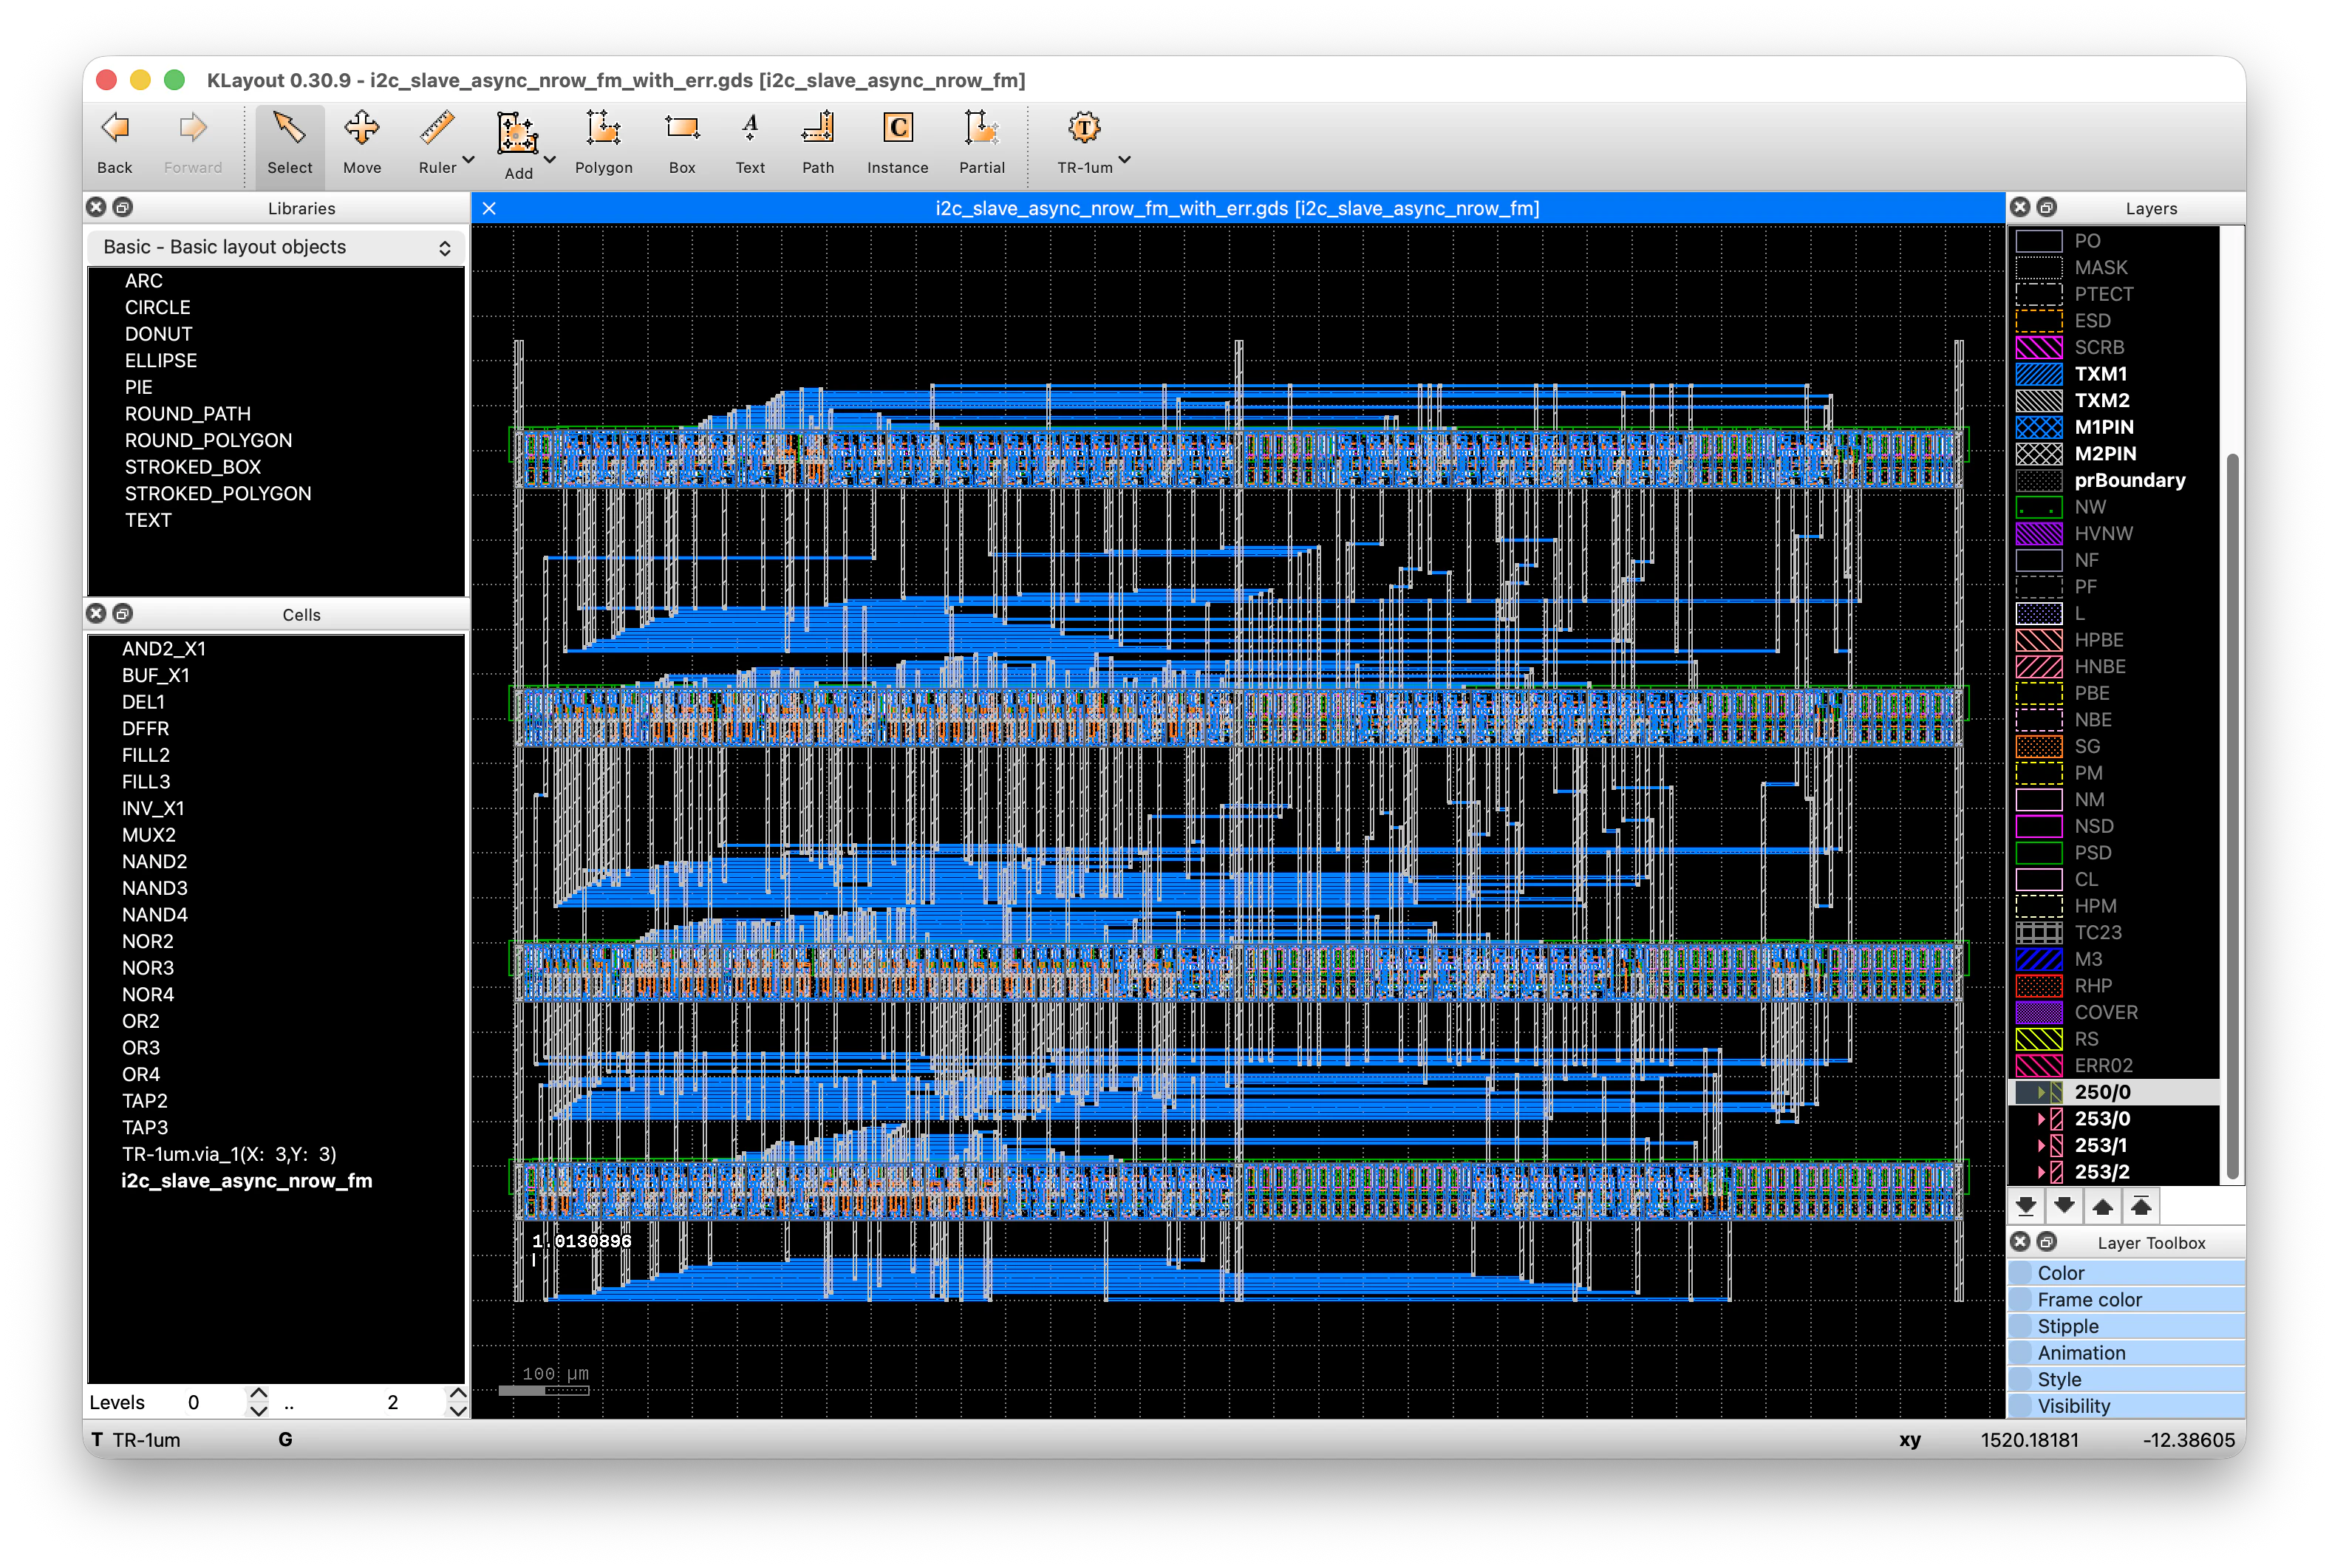
Task: Move selected layer up one
Action: tap(2102, 1206)
